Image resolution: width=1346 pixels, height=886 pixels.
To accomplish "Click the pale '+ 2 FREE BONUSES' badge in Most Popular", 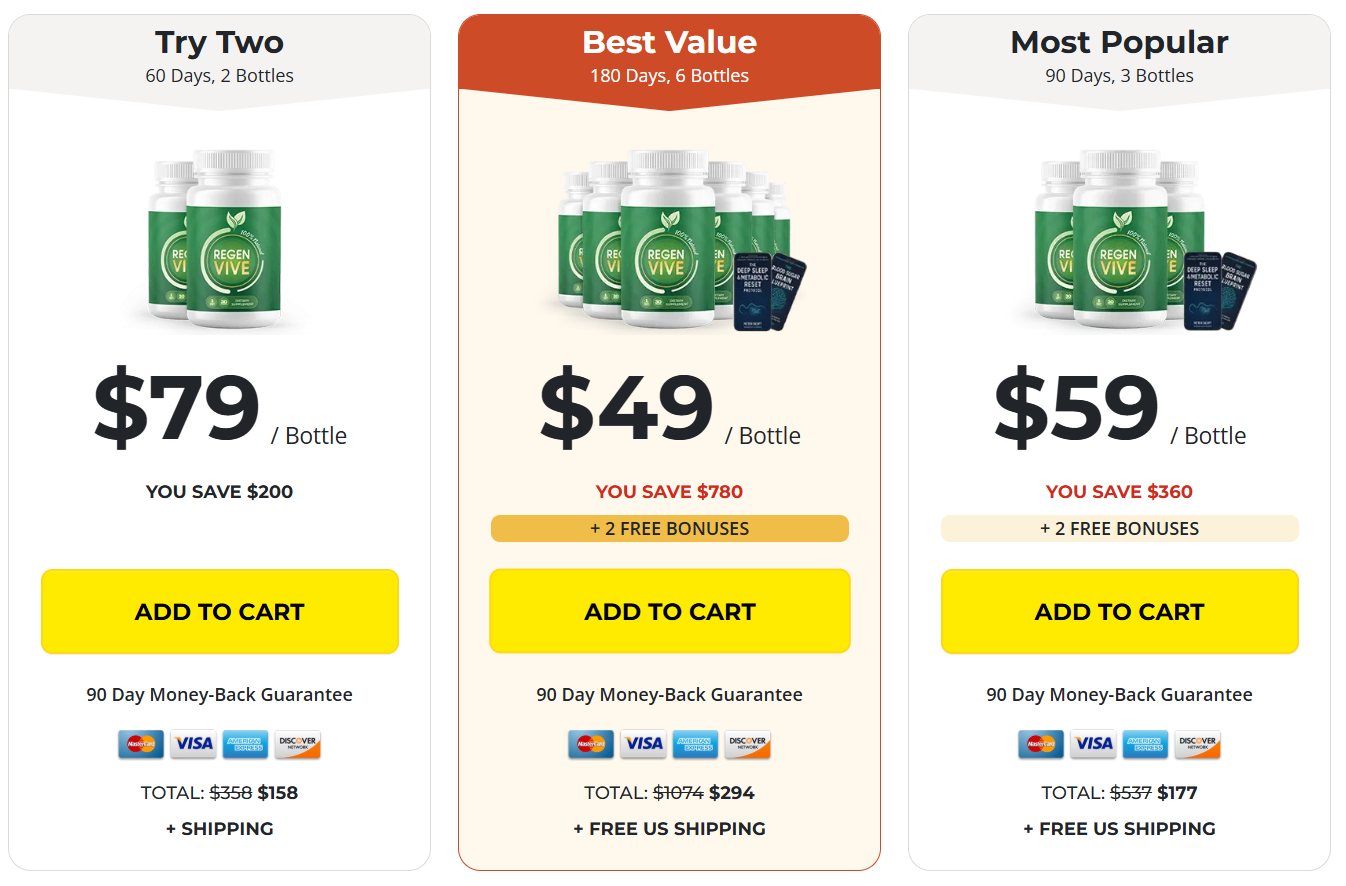I will (1120, 528).
